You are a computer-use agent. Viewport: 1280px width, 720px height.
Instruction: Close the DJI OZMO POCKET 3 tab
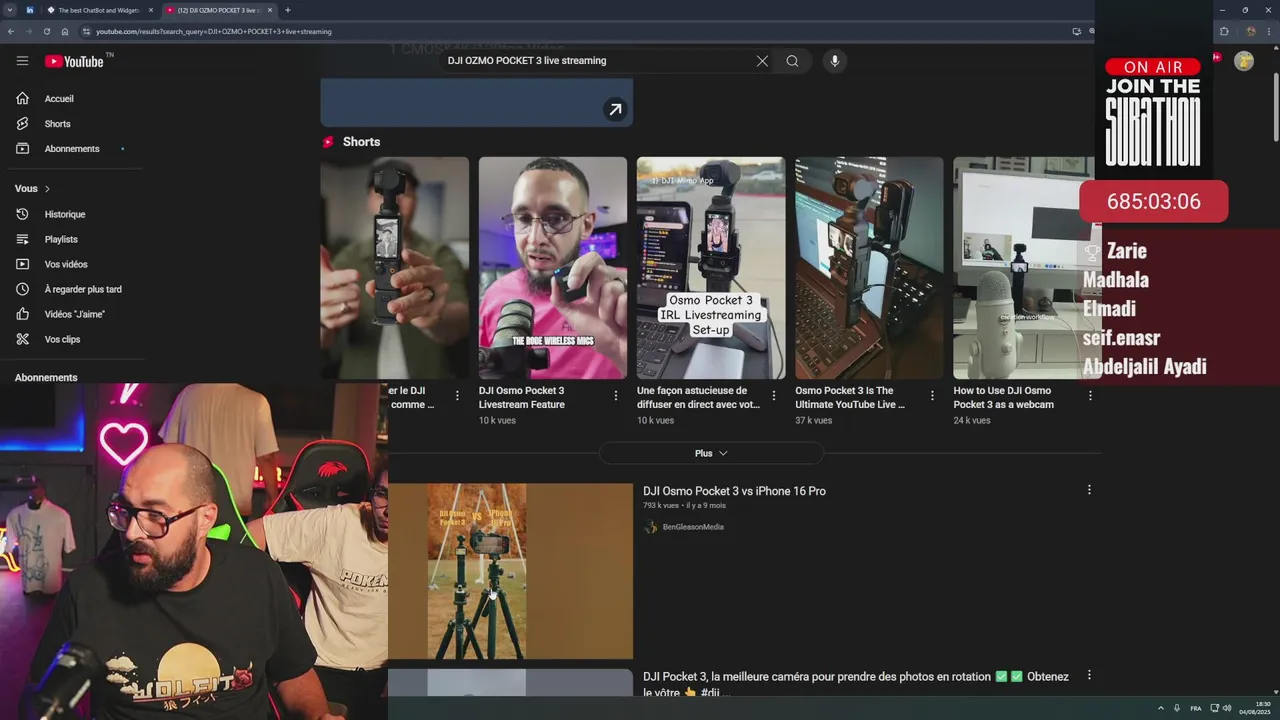[x=270, y=10]
